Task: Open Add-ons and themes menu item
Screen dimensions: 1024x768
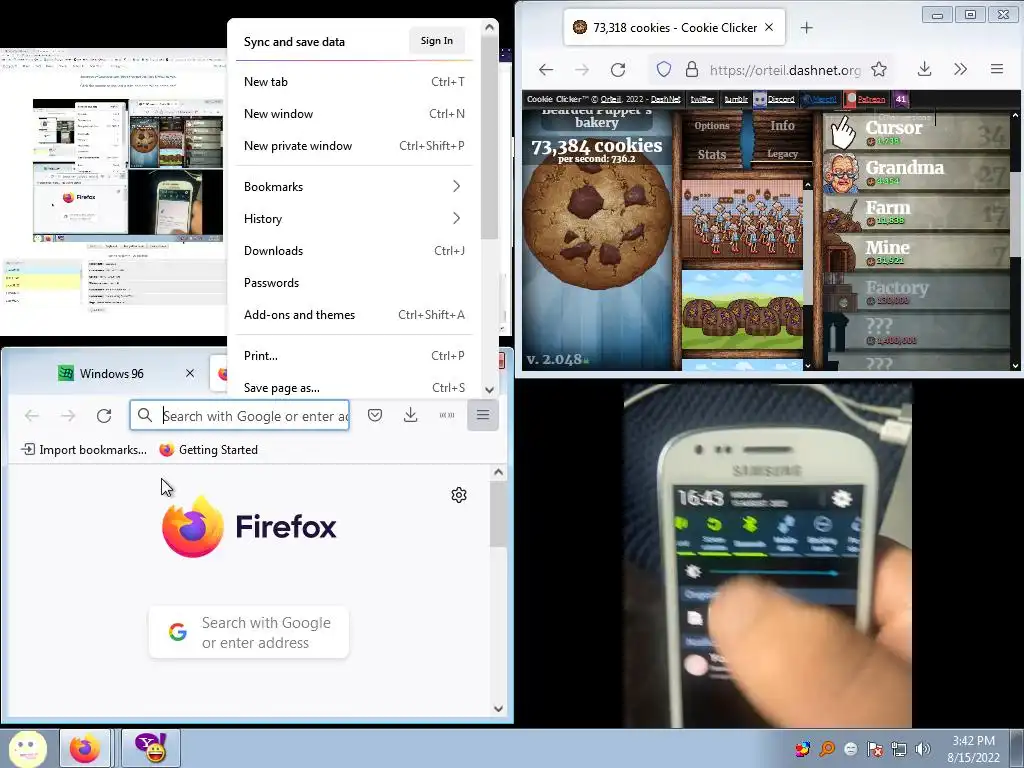Action: [x=354, y=315]
